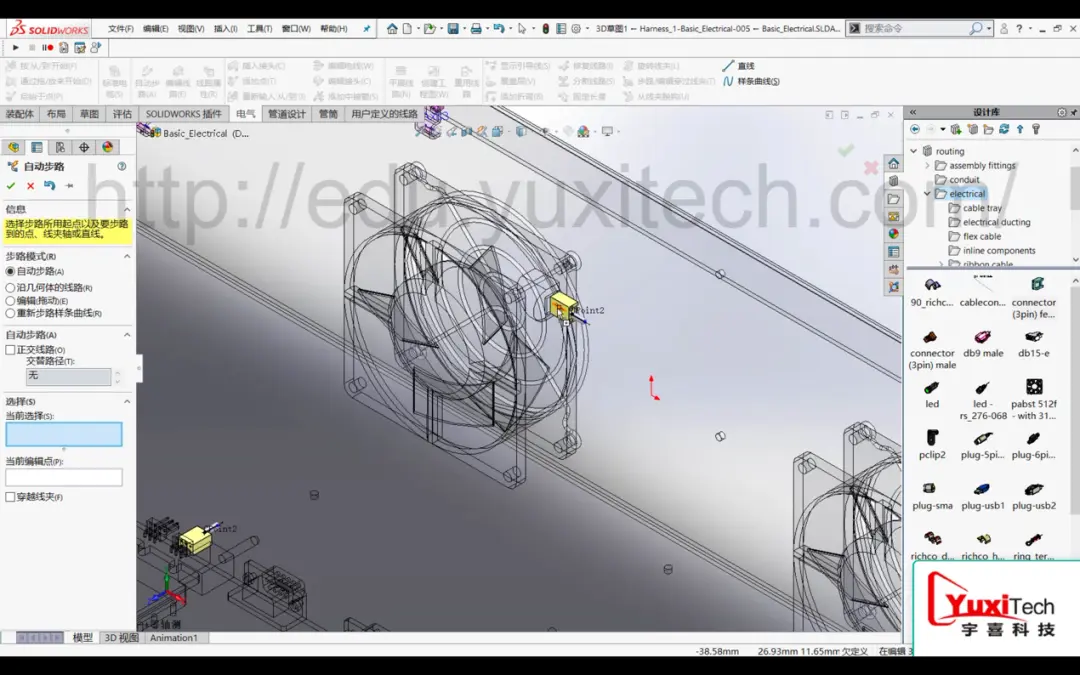
Task: Enable the 正交线路 checkbox
Action: 10,350
